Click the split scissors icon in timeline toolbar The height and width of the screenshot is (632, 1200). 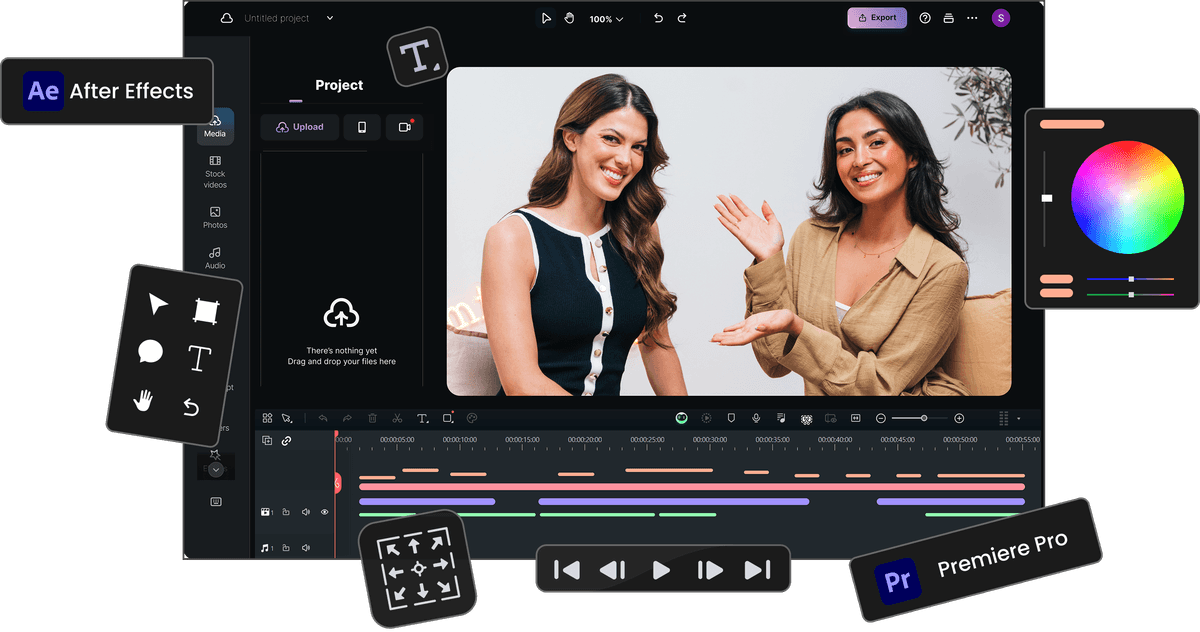coord(397,418)
